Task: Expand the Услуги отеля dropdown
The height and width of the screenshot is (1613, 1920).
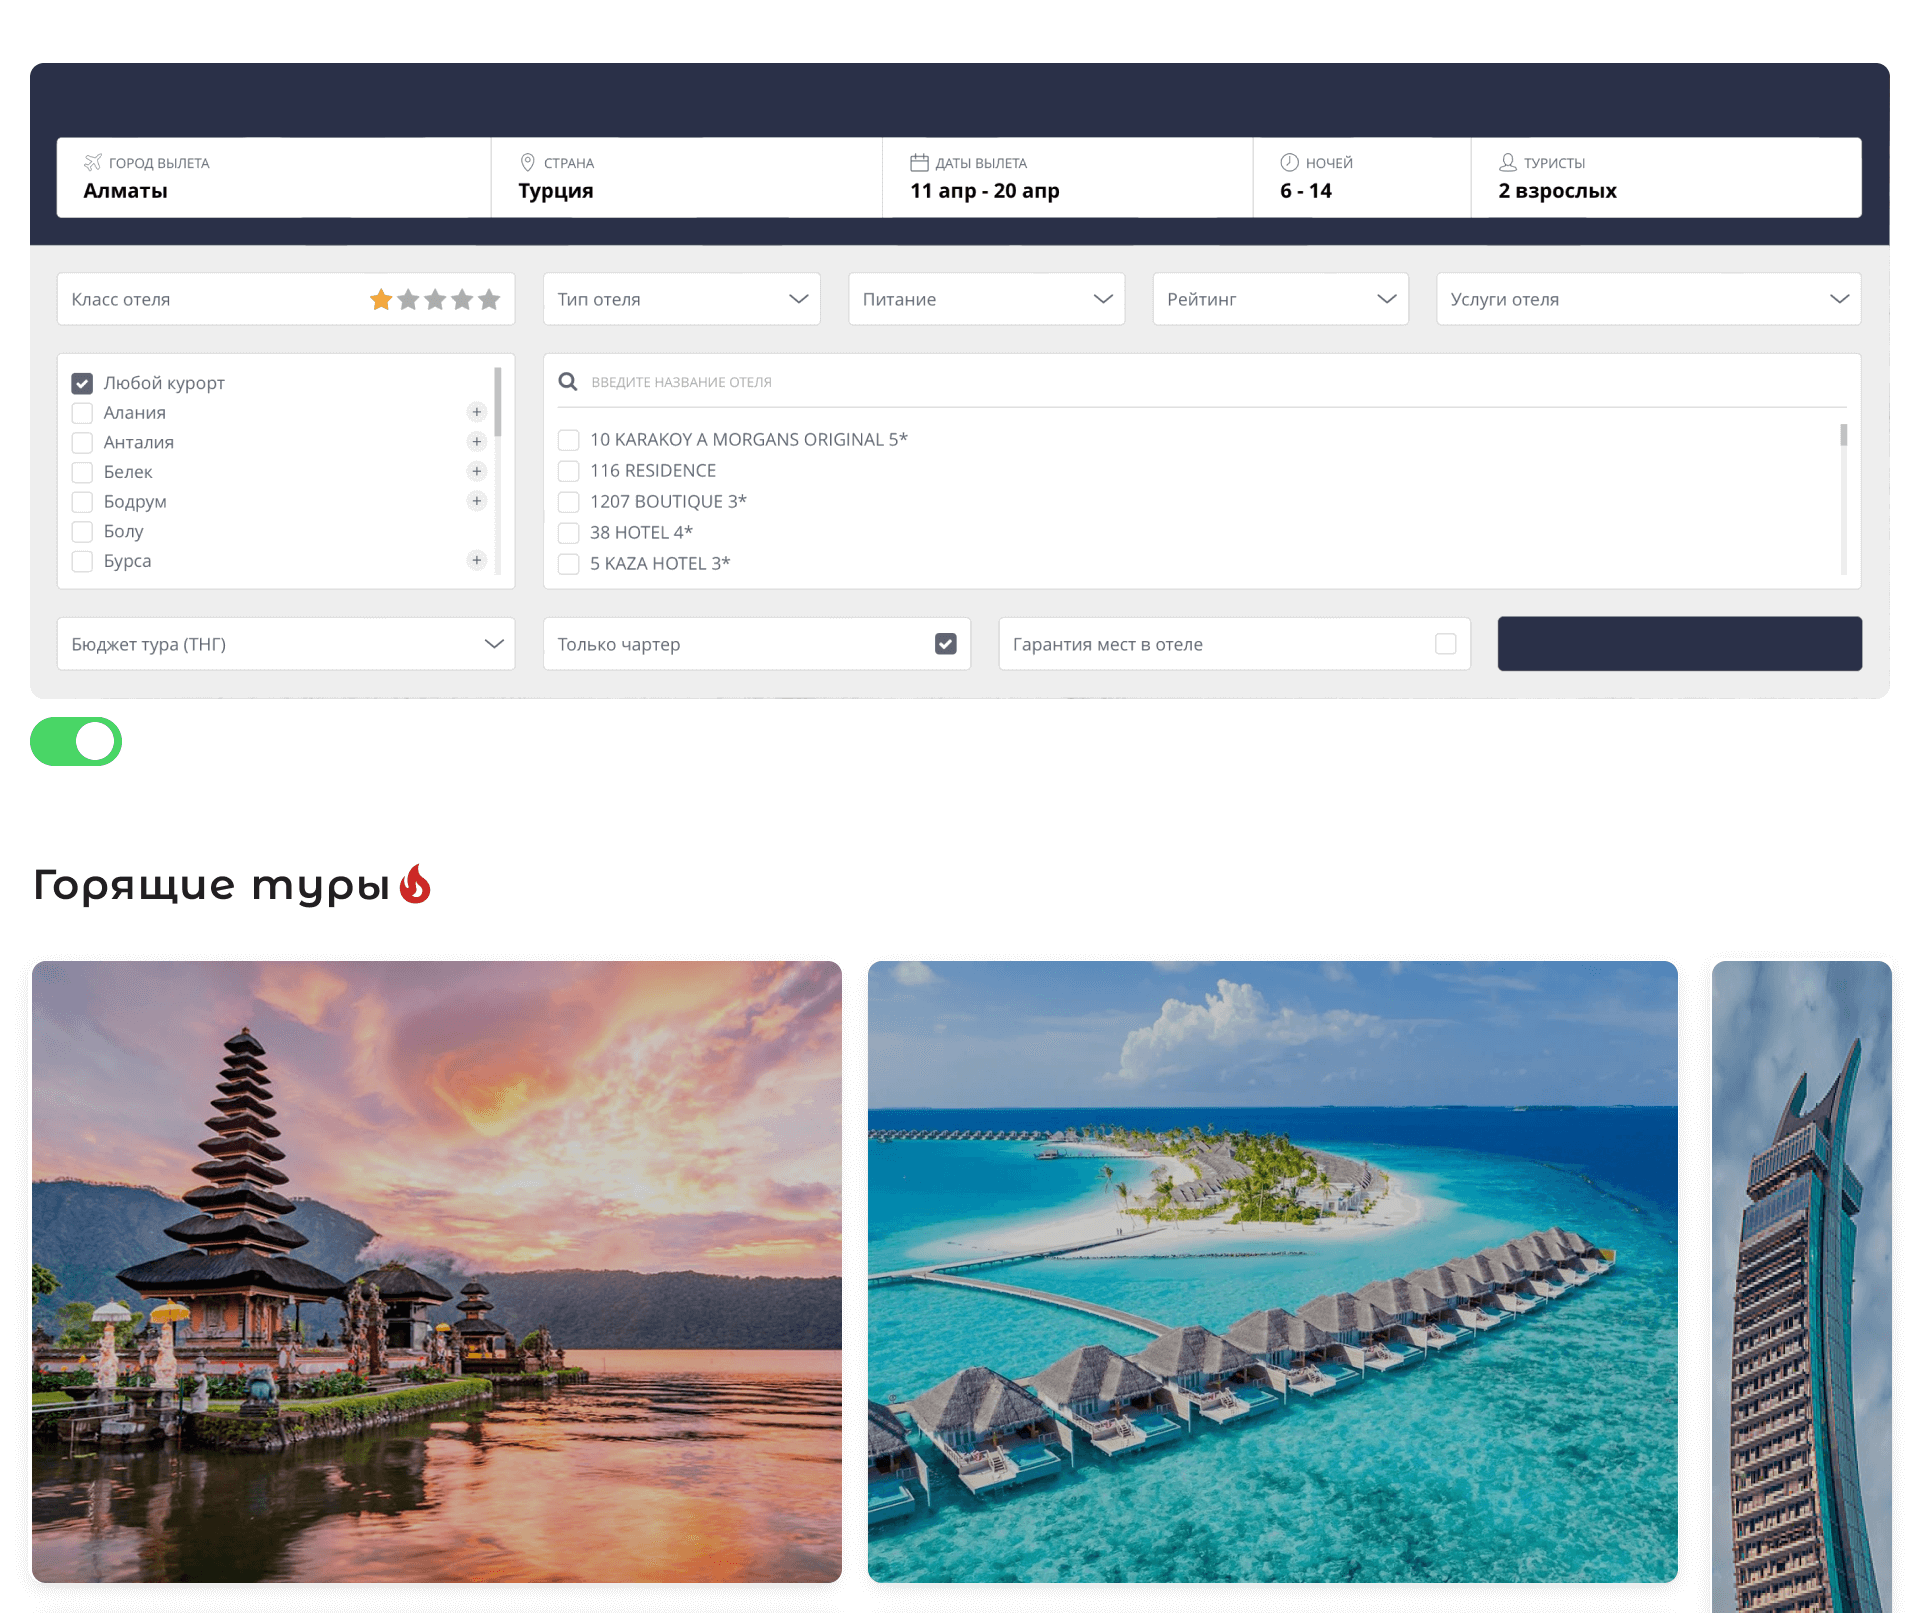Action: point(1649,299)
